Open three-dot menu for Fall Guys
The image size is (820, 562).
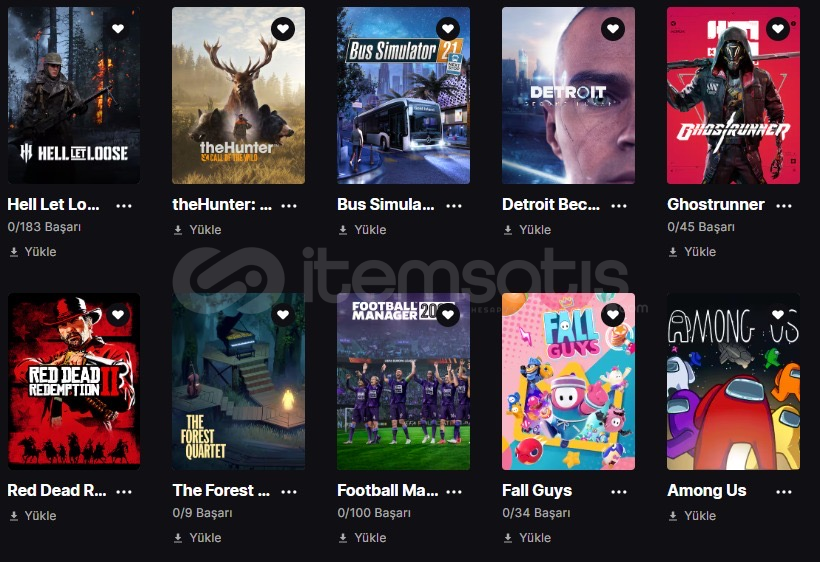tap(619, 491)
